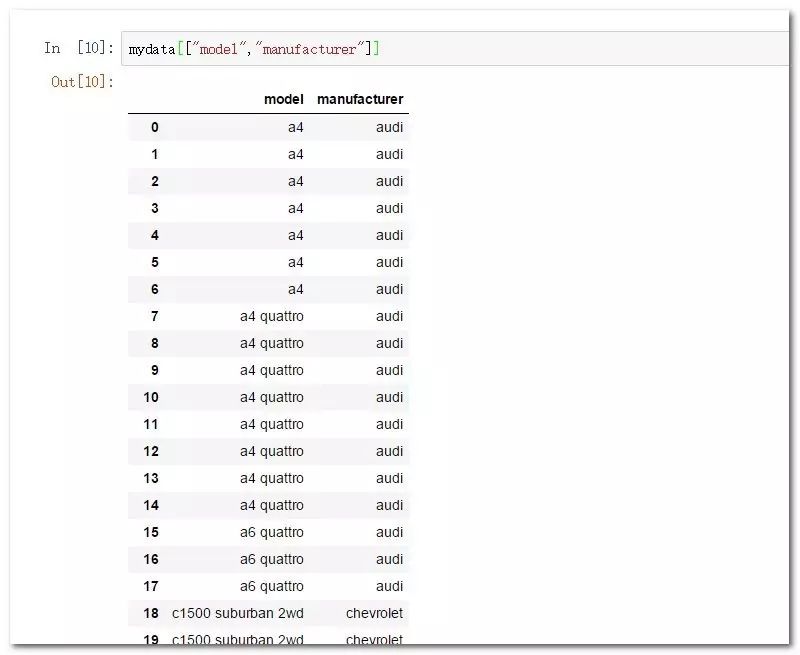The image size is (800, 655).
Task: Click 'a6 quattro' in row 15
Action: click(x=272, y=533)
